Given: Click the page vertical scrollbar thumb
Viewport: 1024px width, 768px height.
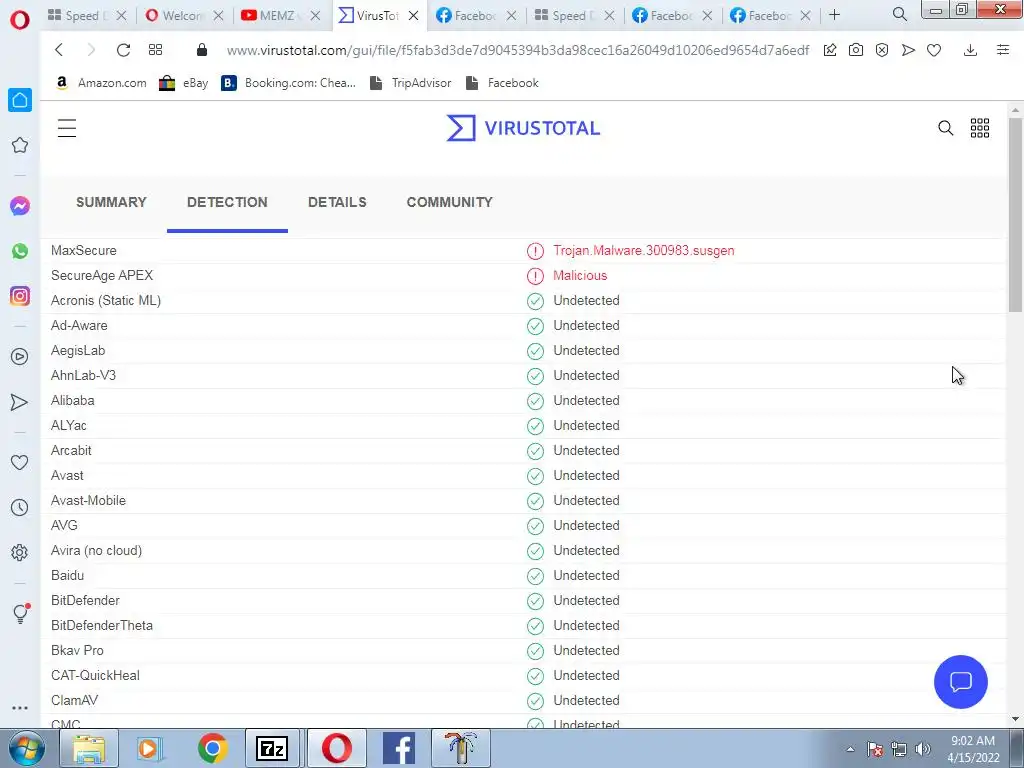Looking at the screenshot, I should 1015,216.
